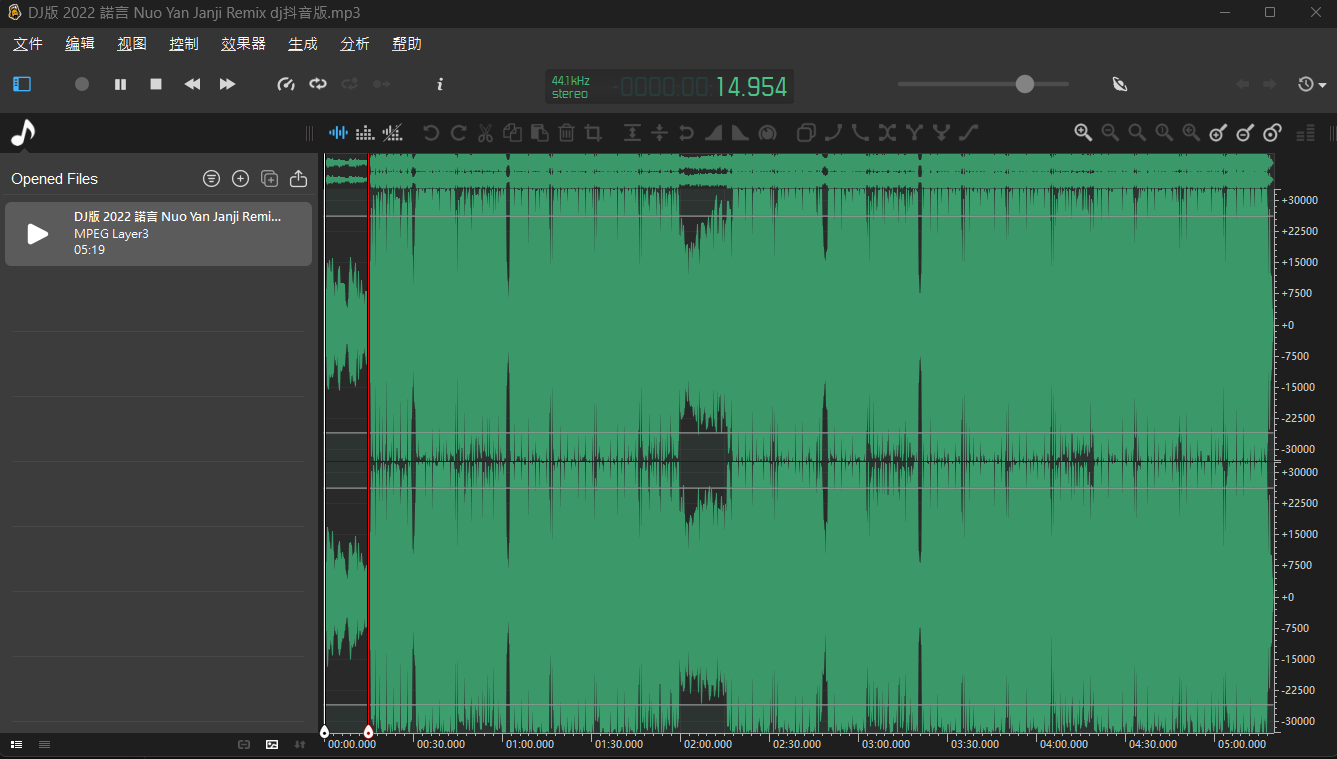Viewport: 1337px width, 759px height.
Task: Open the playback speed gauge control
Action: click(x=286, y=85)
